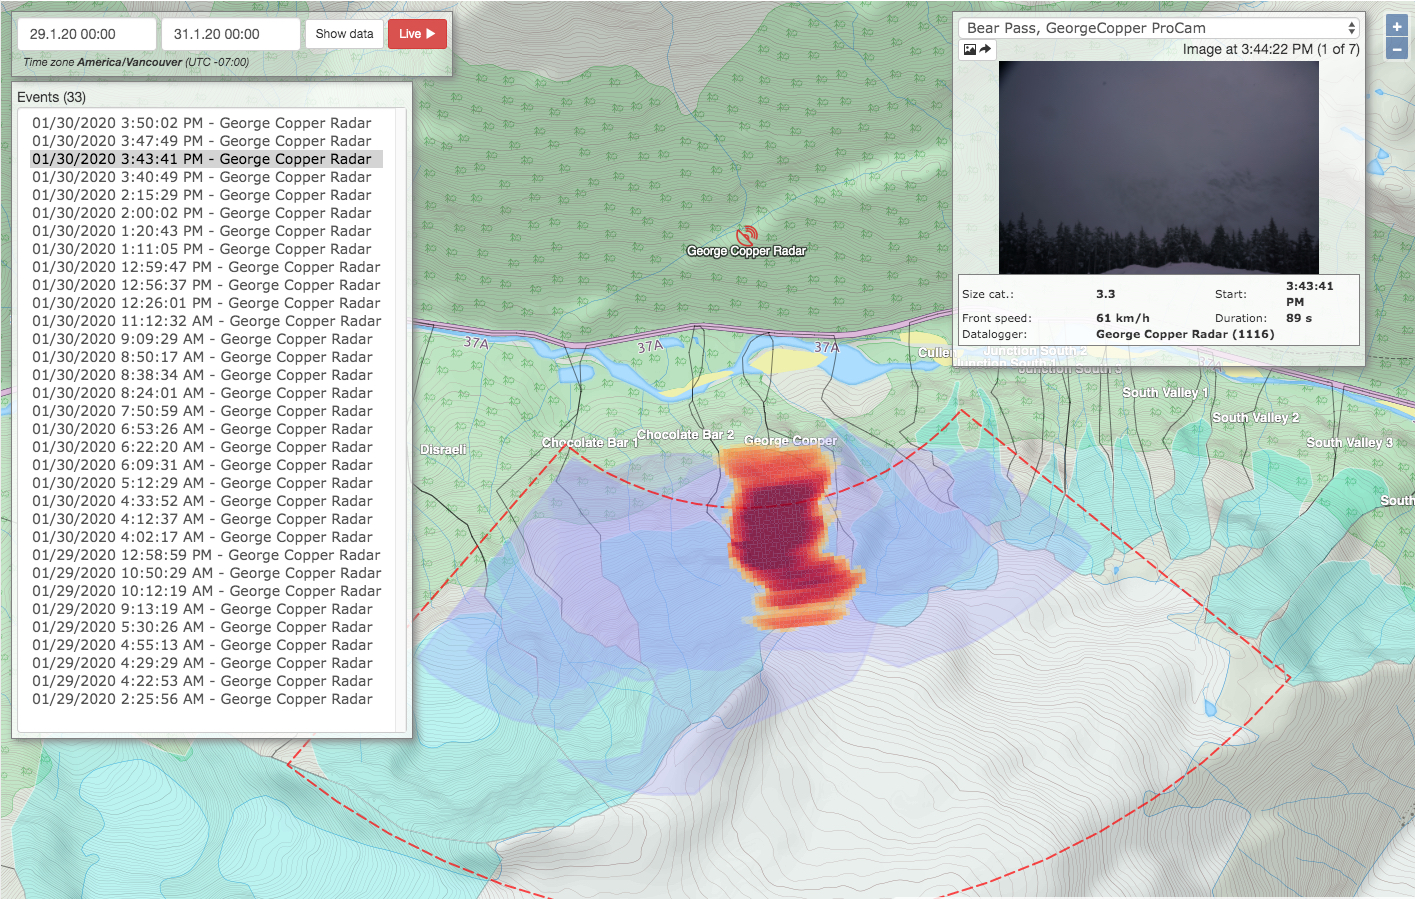This screenshot has height=899, width=1415.
Task: Select event 01/30/2020 12:59:47 PM
Action: coord(206,267)
